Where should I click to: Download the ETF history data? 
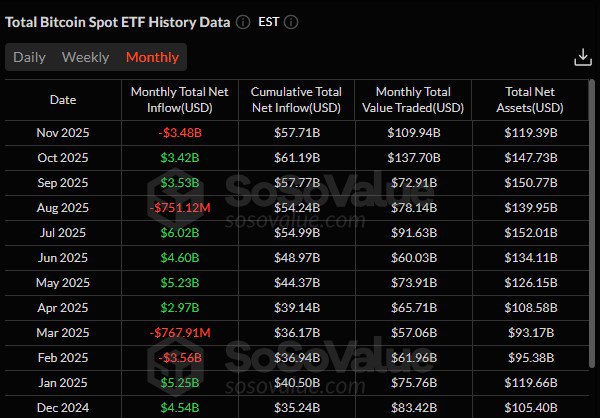tap(583, 58)
